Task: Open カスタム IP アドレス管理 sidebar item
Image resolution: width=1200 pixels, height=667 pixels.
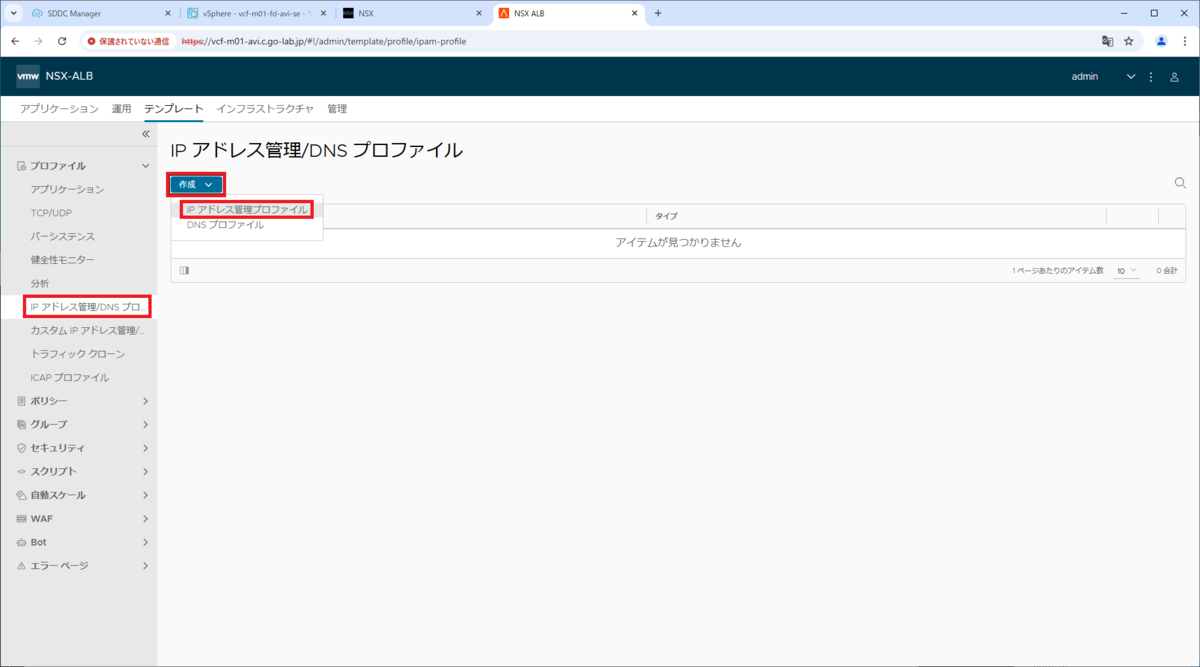Action: (x=88, y=330)
